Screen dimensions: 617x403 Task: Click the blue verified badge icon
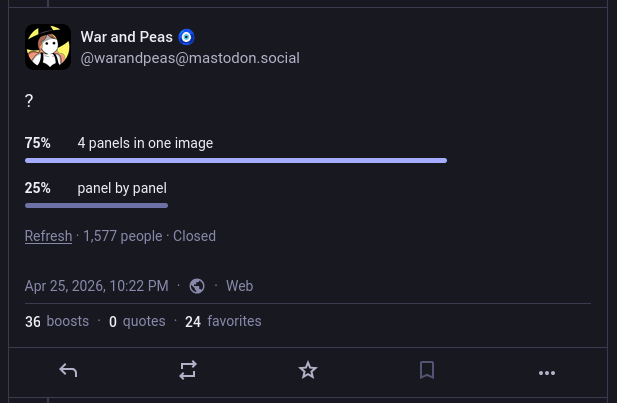point(186,37)
